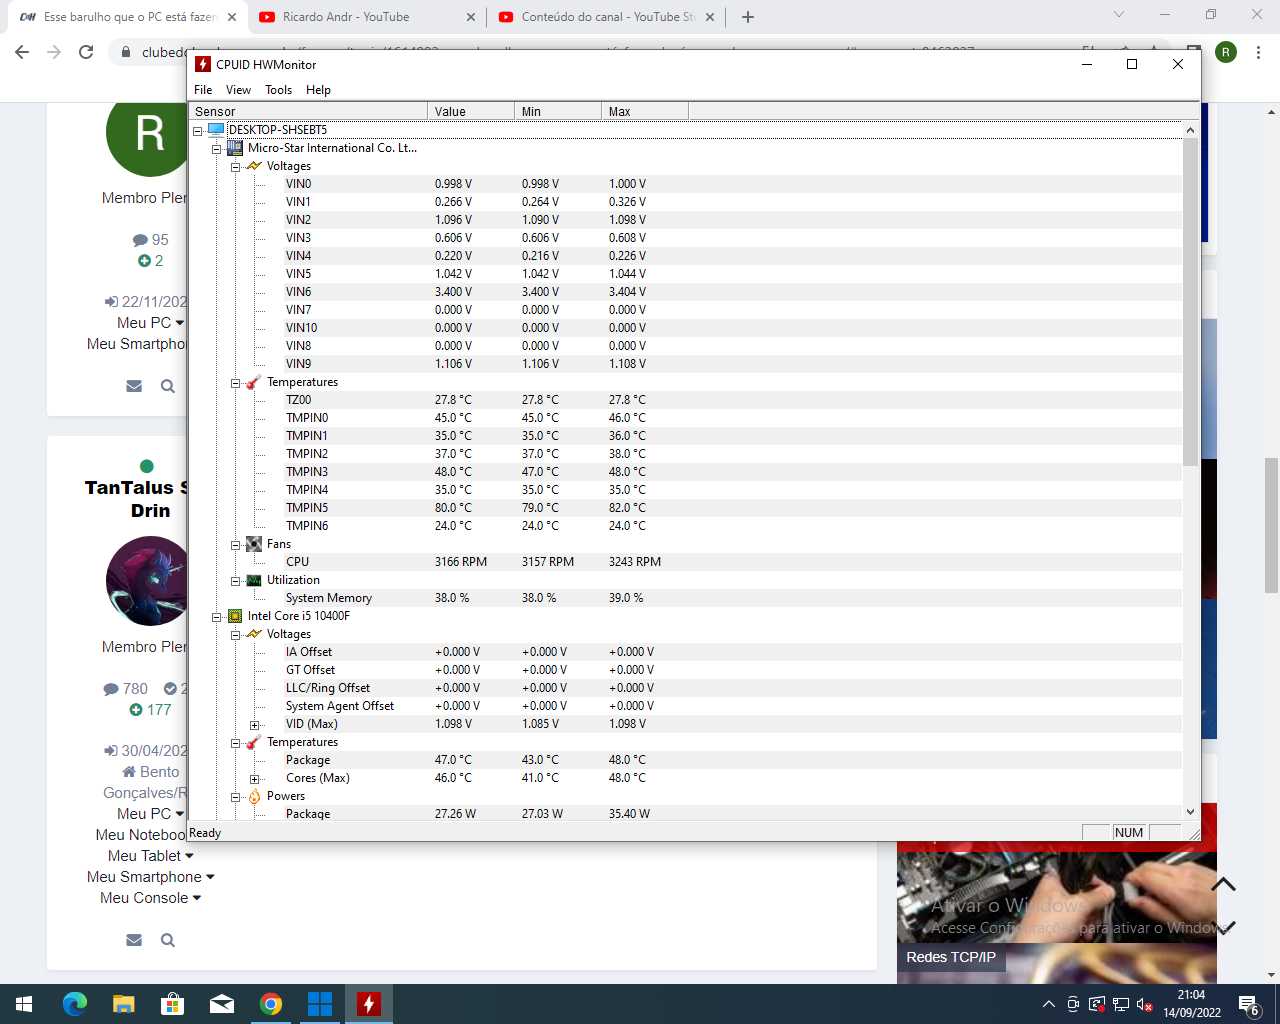Click the Intel Core i5 10400F chip icon
This screenshot has width=1280, height=1024.
235,616
